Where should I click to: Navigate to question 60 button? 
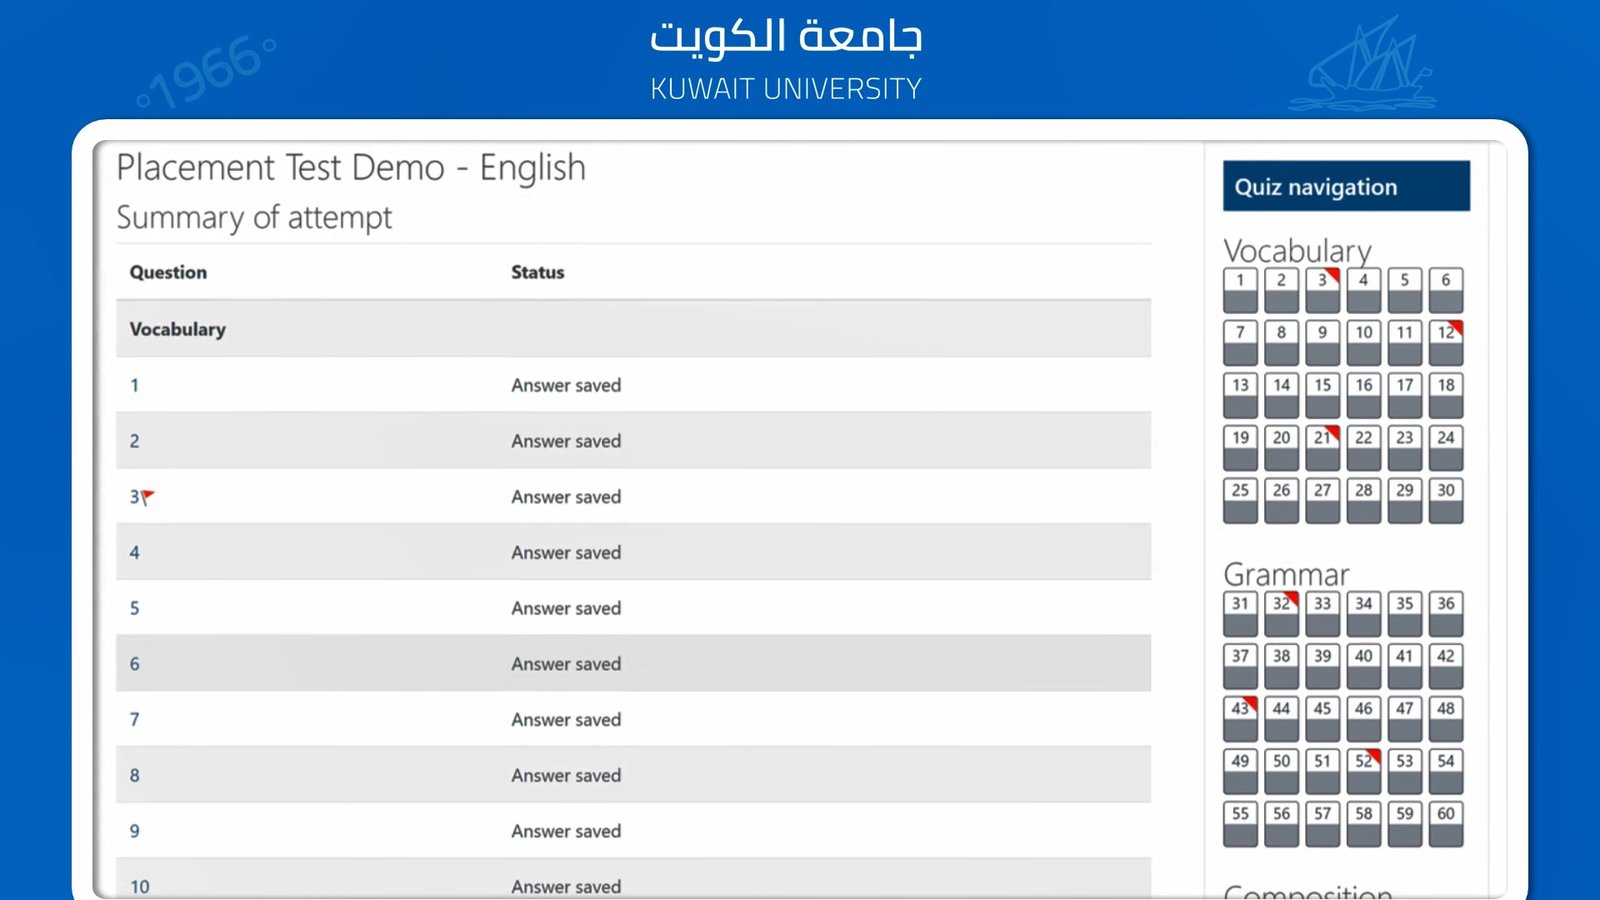(x=1446, y=825)
